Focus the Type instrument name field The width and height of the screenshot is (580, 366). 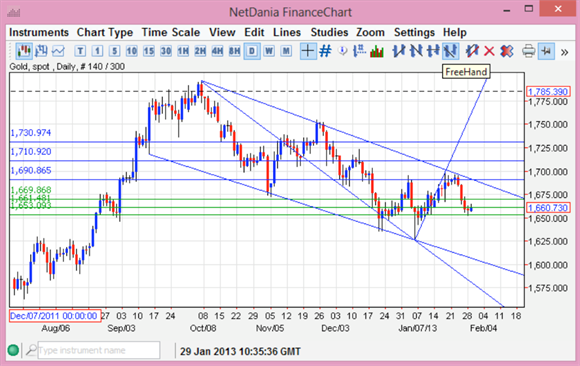coord(98,350)
